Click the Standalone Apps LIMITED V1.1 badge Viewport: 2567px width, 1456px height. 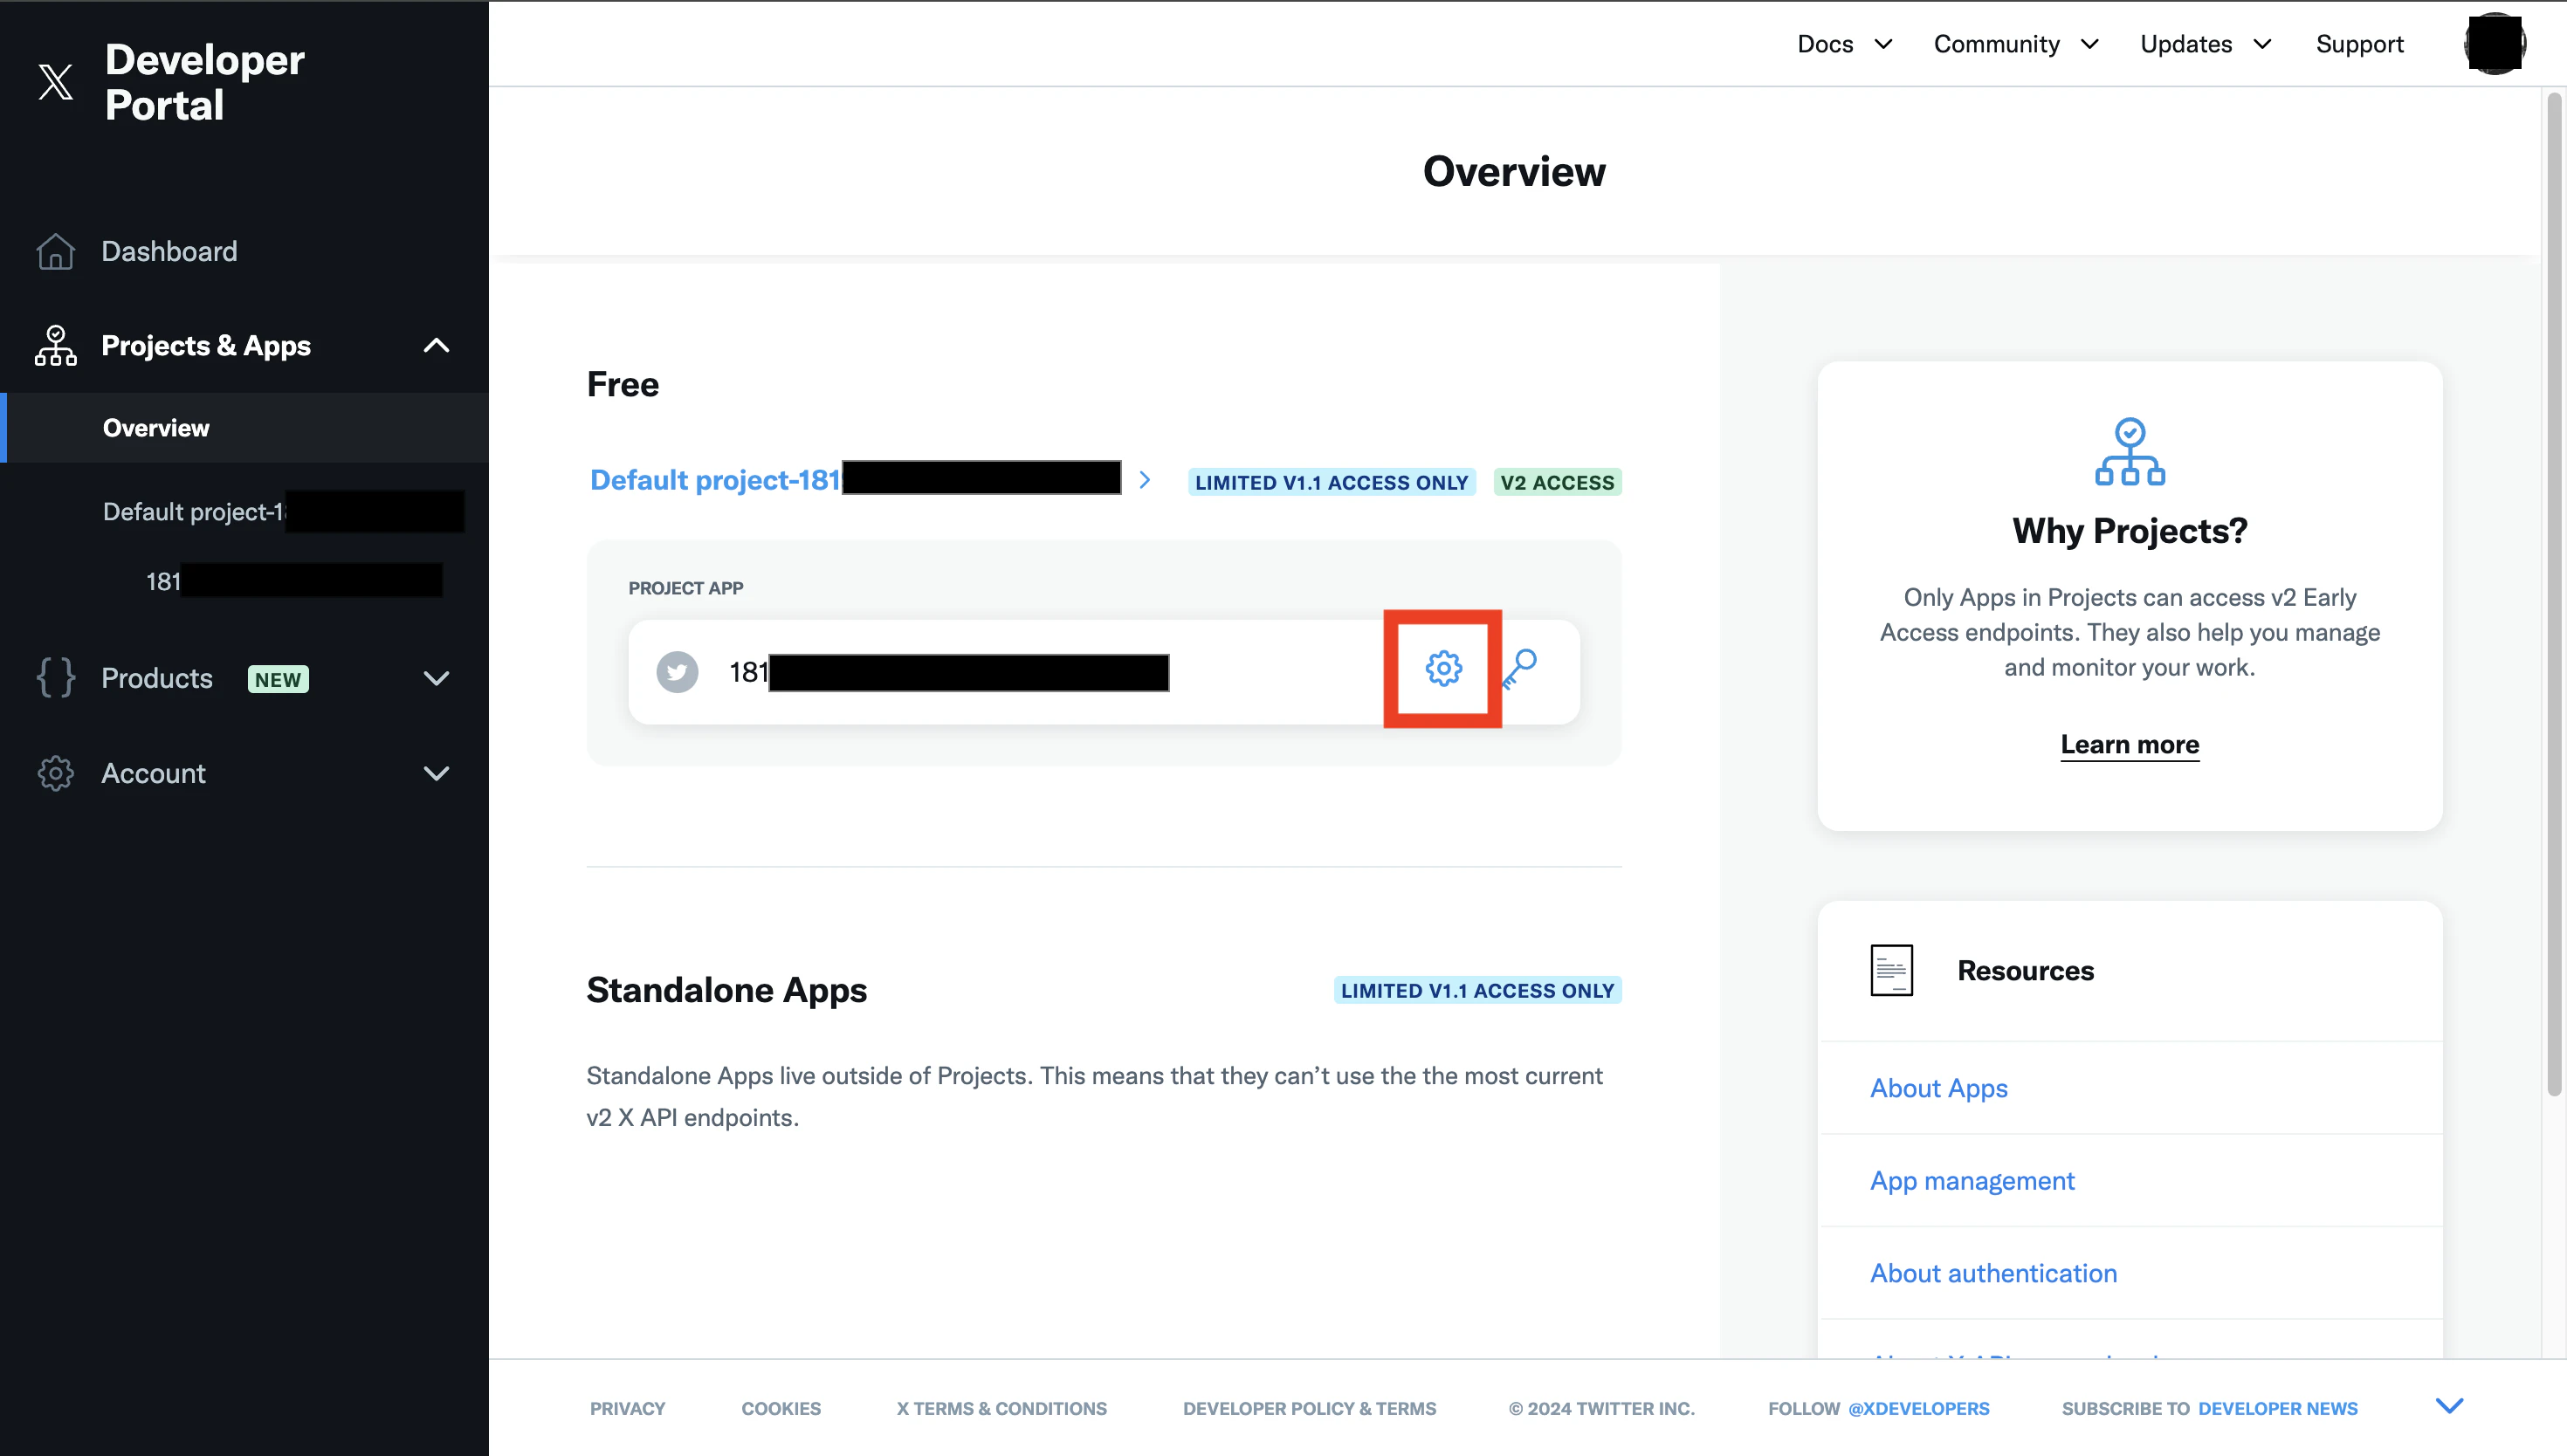[1477, 990]
